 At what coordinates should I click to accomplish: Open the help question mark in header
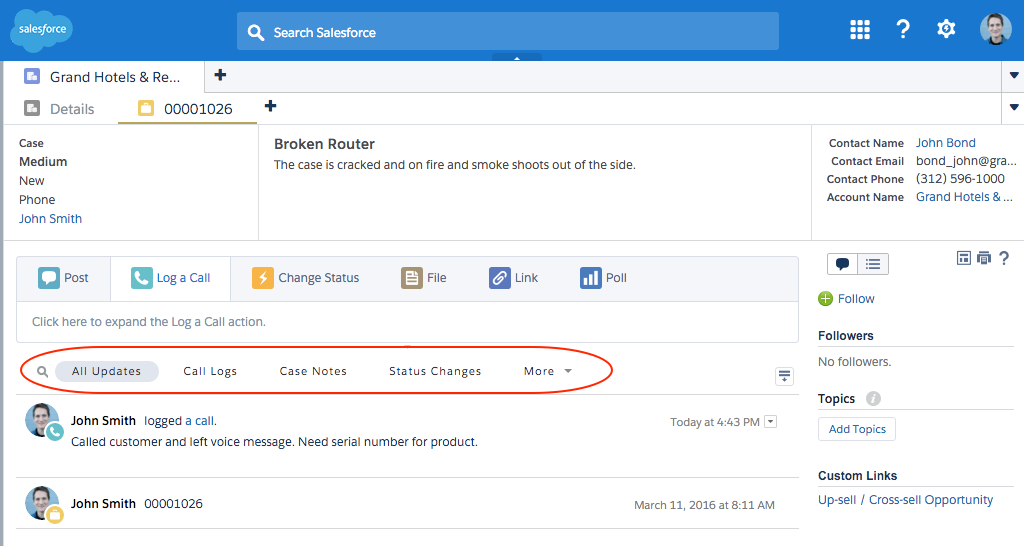(903, 29)
